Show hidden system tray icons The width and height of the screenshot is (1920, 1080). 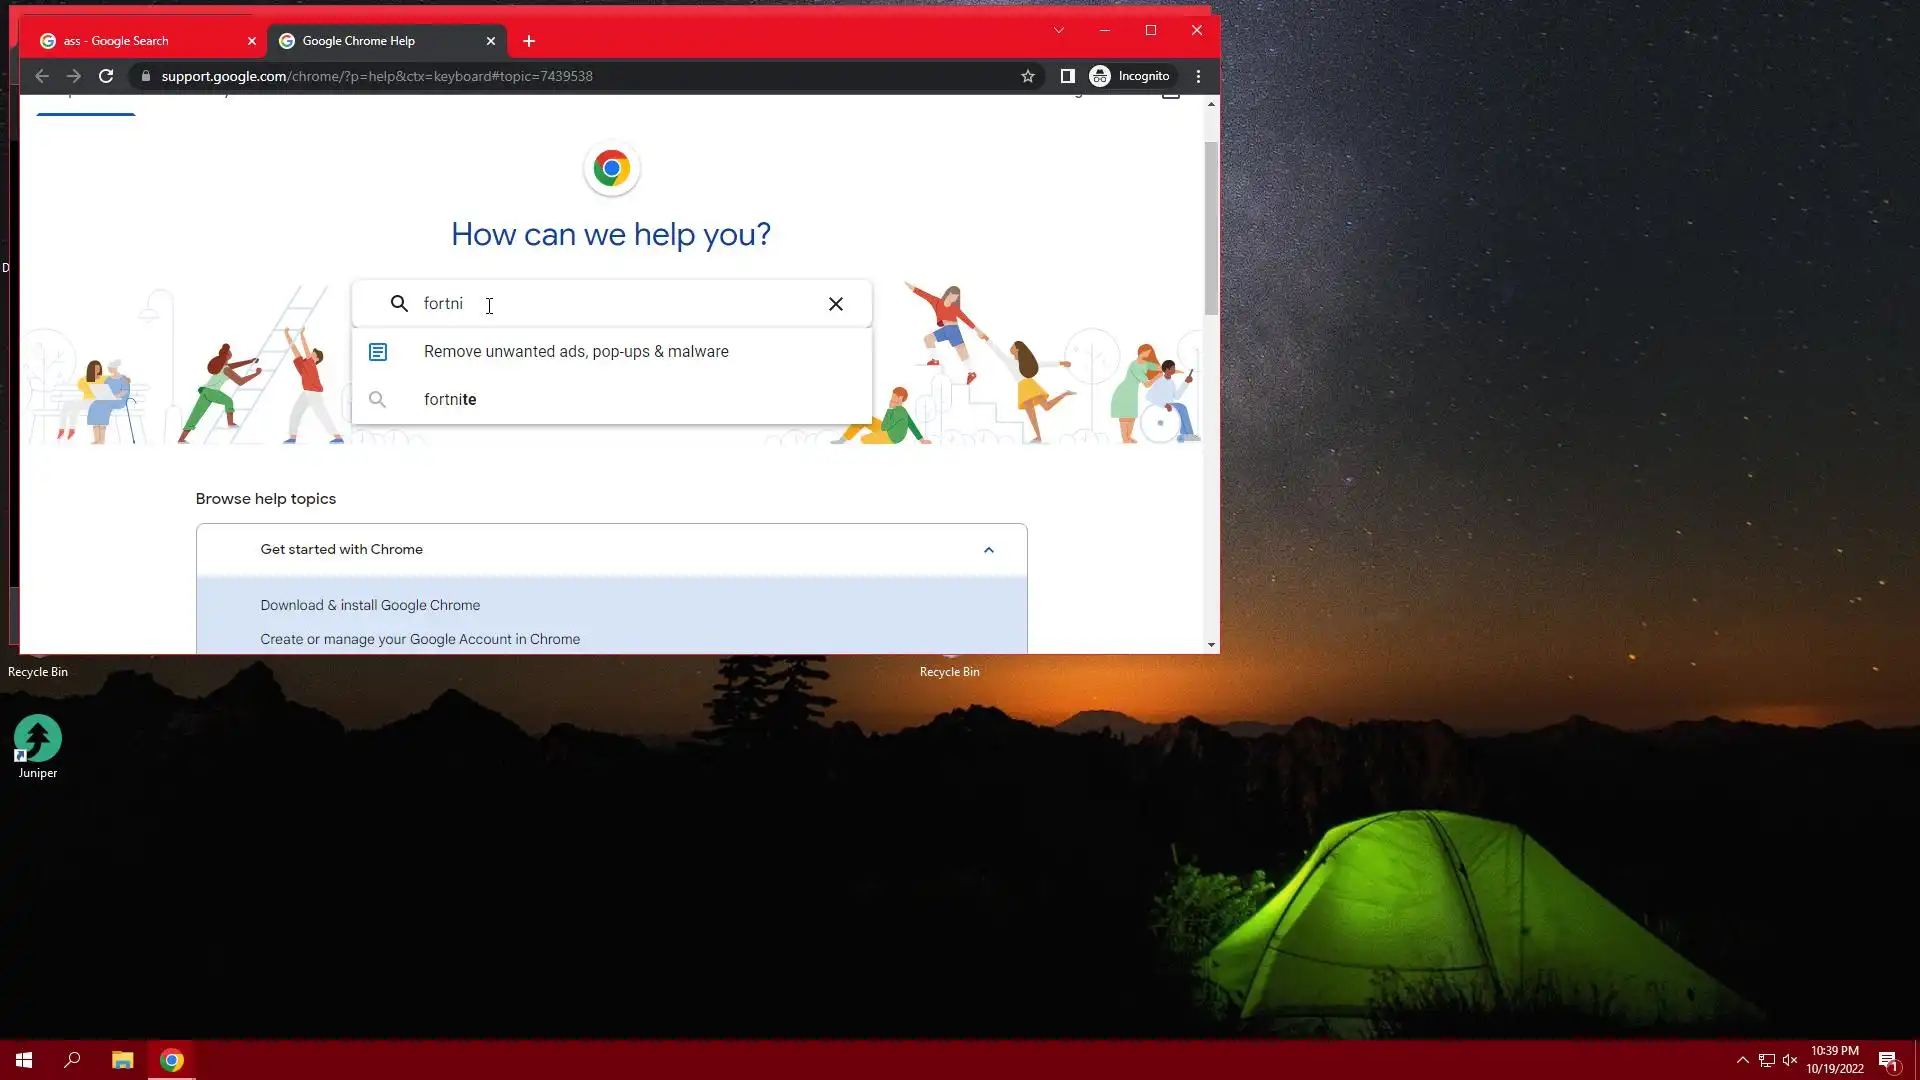(1742, 1060)
